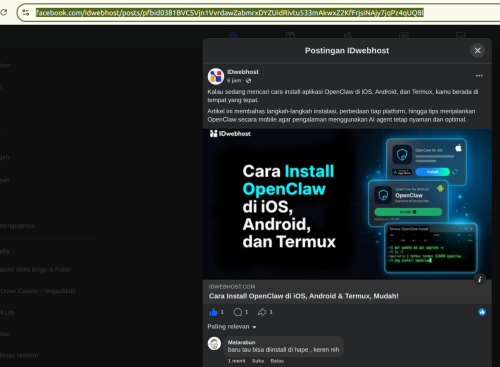Viewport: 500px width, 367px height.
Task: Select 'Suka' under Matarabun's comment
Action: click(x=258, y=361)
